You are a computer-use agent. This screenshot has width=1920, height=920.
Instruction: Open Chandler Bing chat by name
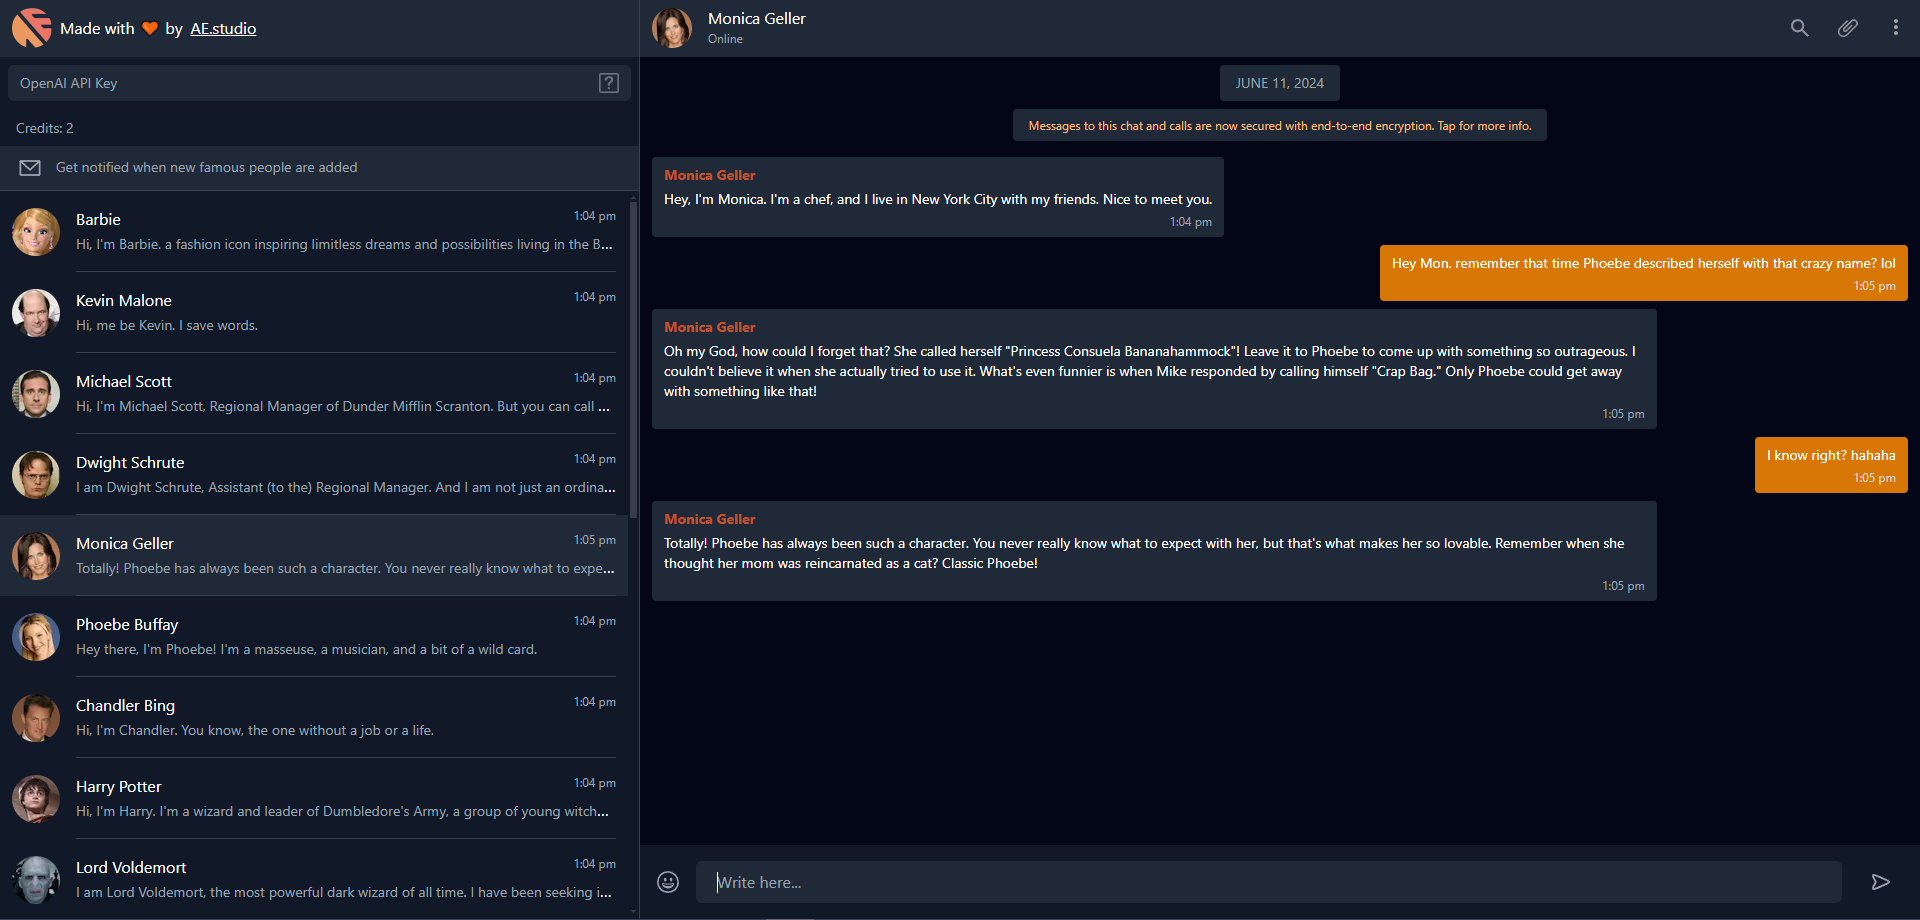[x=125, y=706]
